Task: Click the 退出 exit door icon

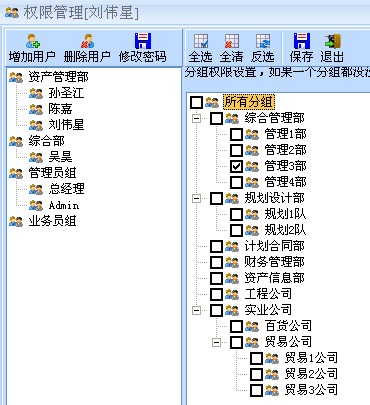Action: tap(333, 41)
